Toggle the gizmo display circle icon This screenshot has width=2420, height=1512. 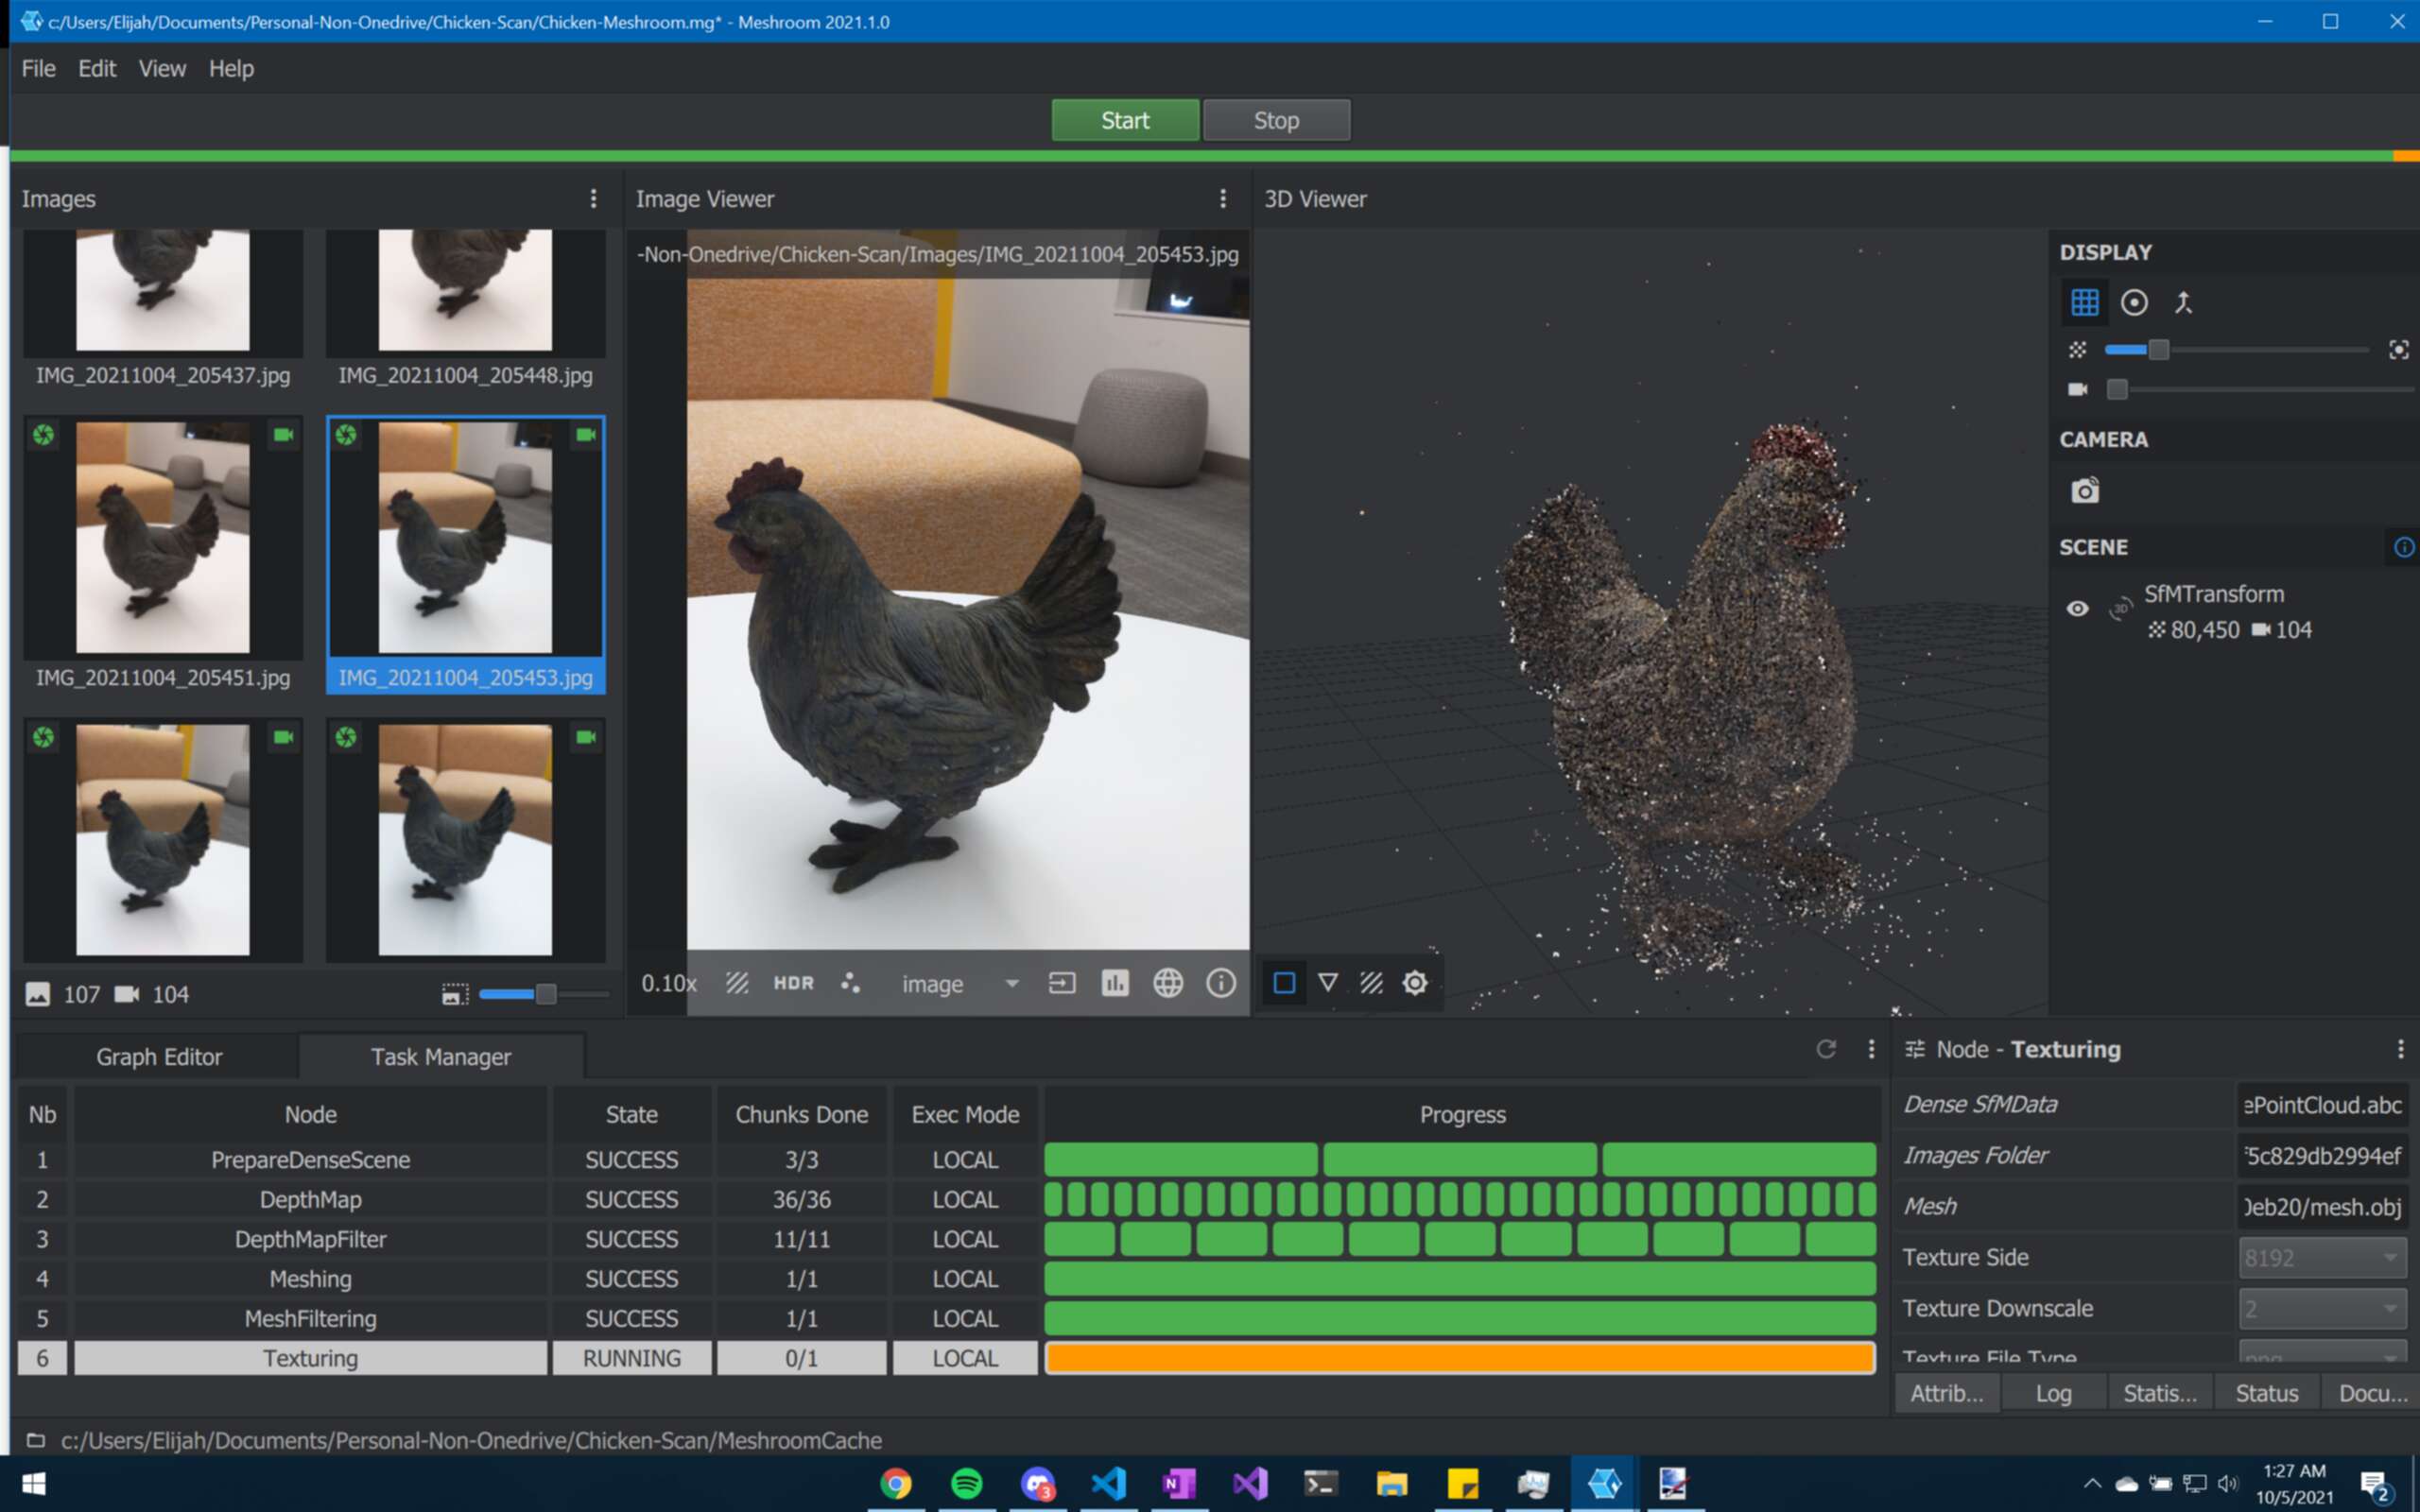click(x=2134, y=302)
